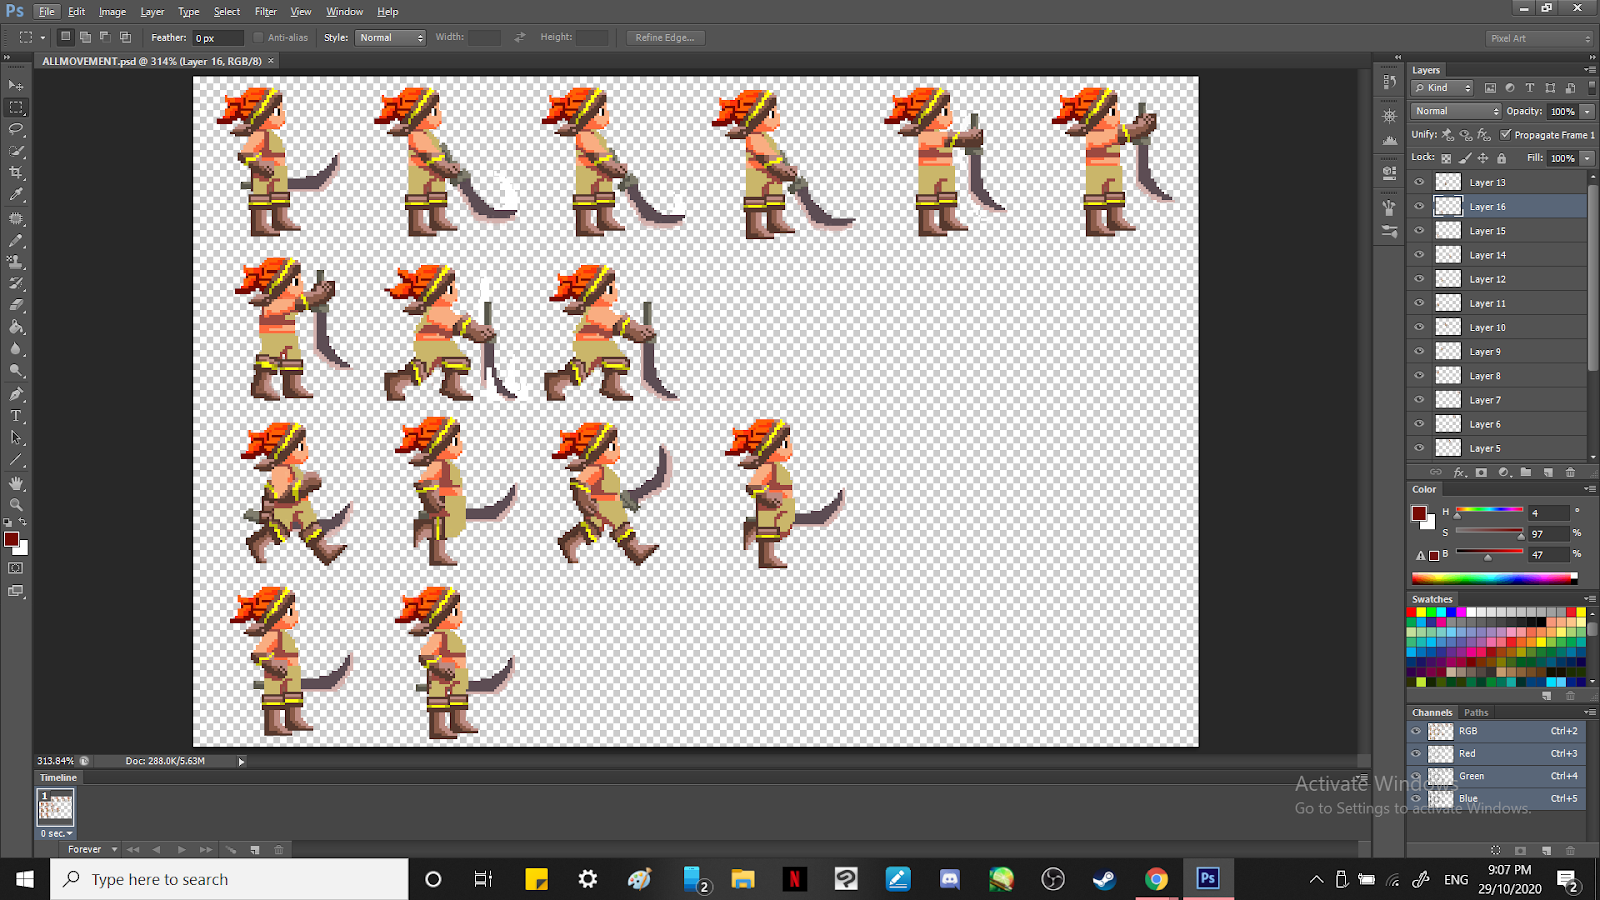The width and height of the screenshot is (1600, 900).
Task: Toggle visibility of Layer 7
Action: point(1419,400)
